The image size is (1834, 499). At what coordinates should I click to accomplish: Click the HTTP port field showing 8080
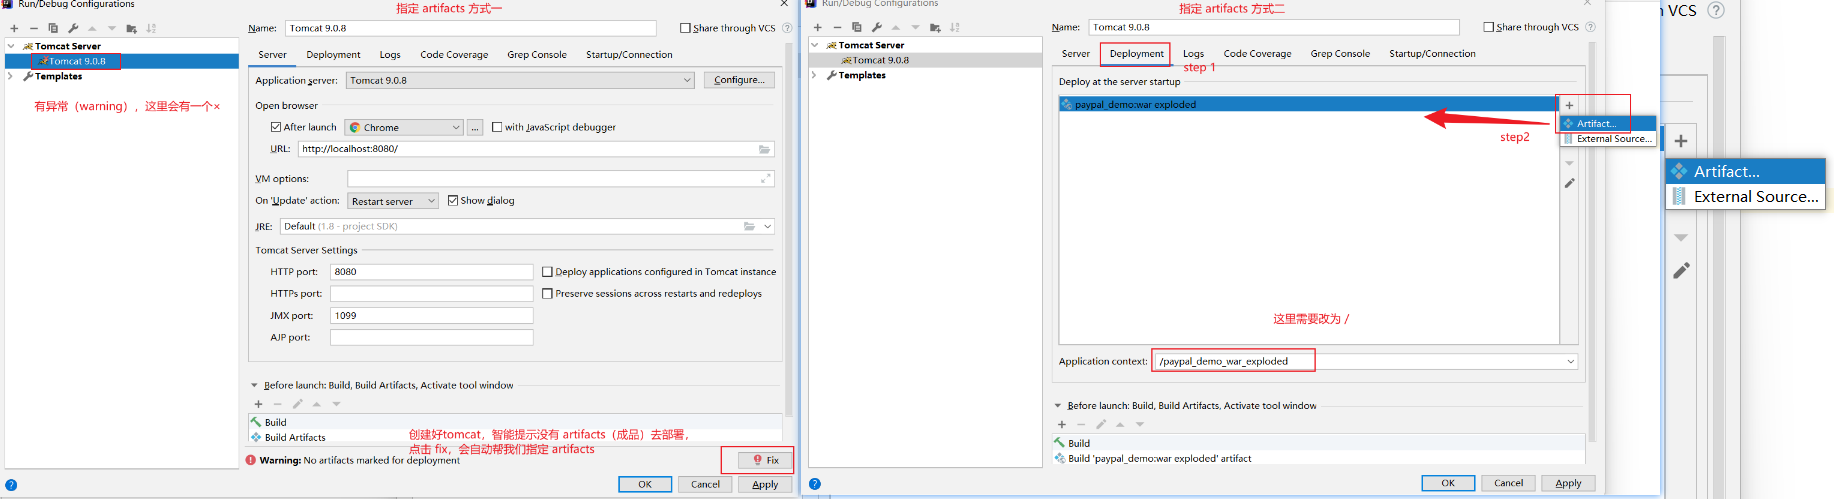click(431, 272)
